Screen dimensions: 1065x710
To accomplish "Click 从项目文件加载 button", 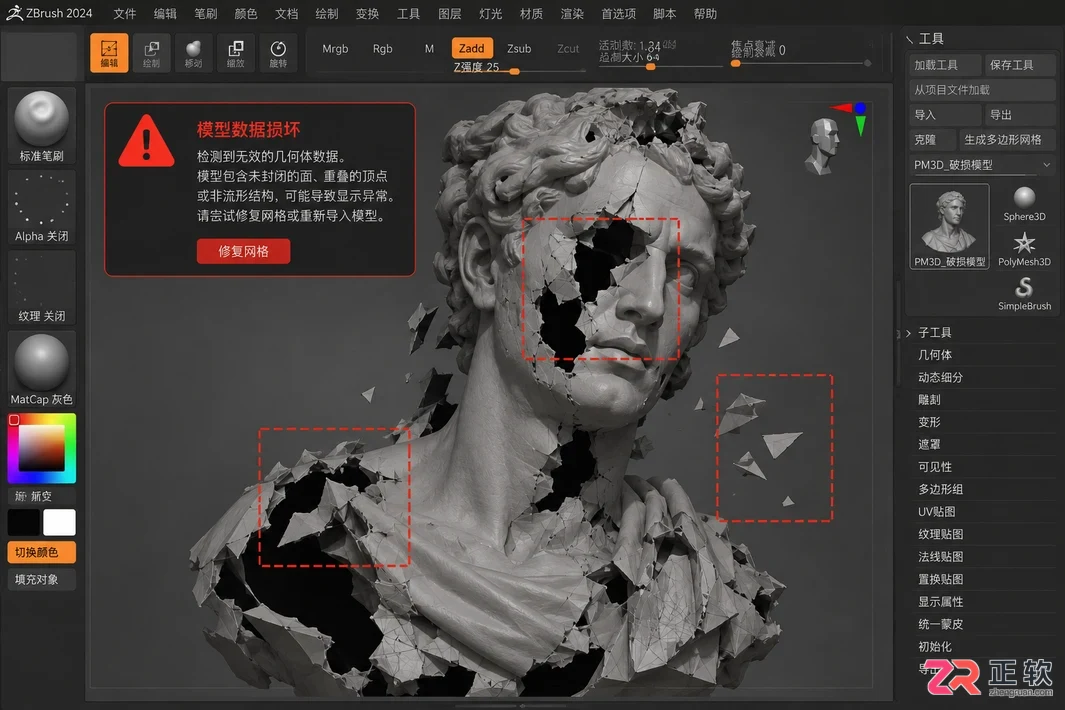I will pyautogui.click(x=982, y=90).
